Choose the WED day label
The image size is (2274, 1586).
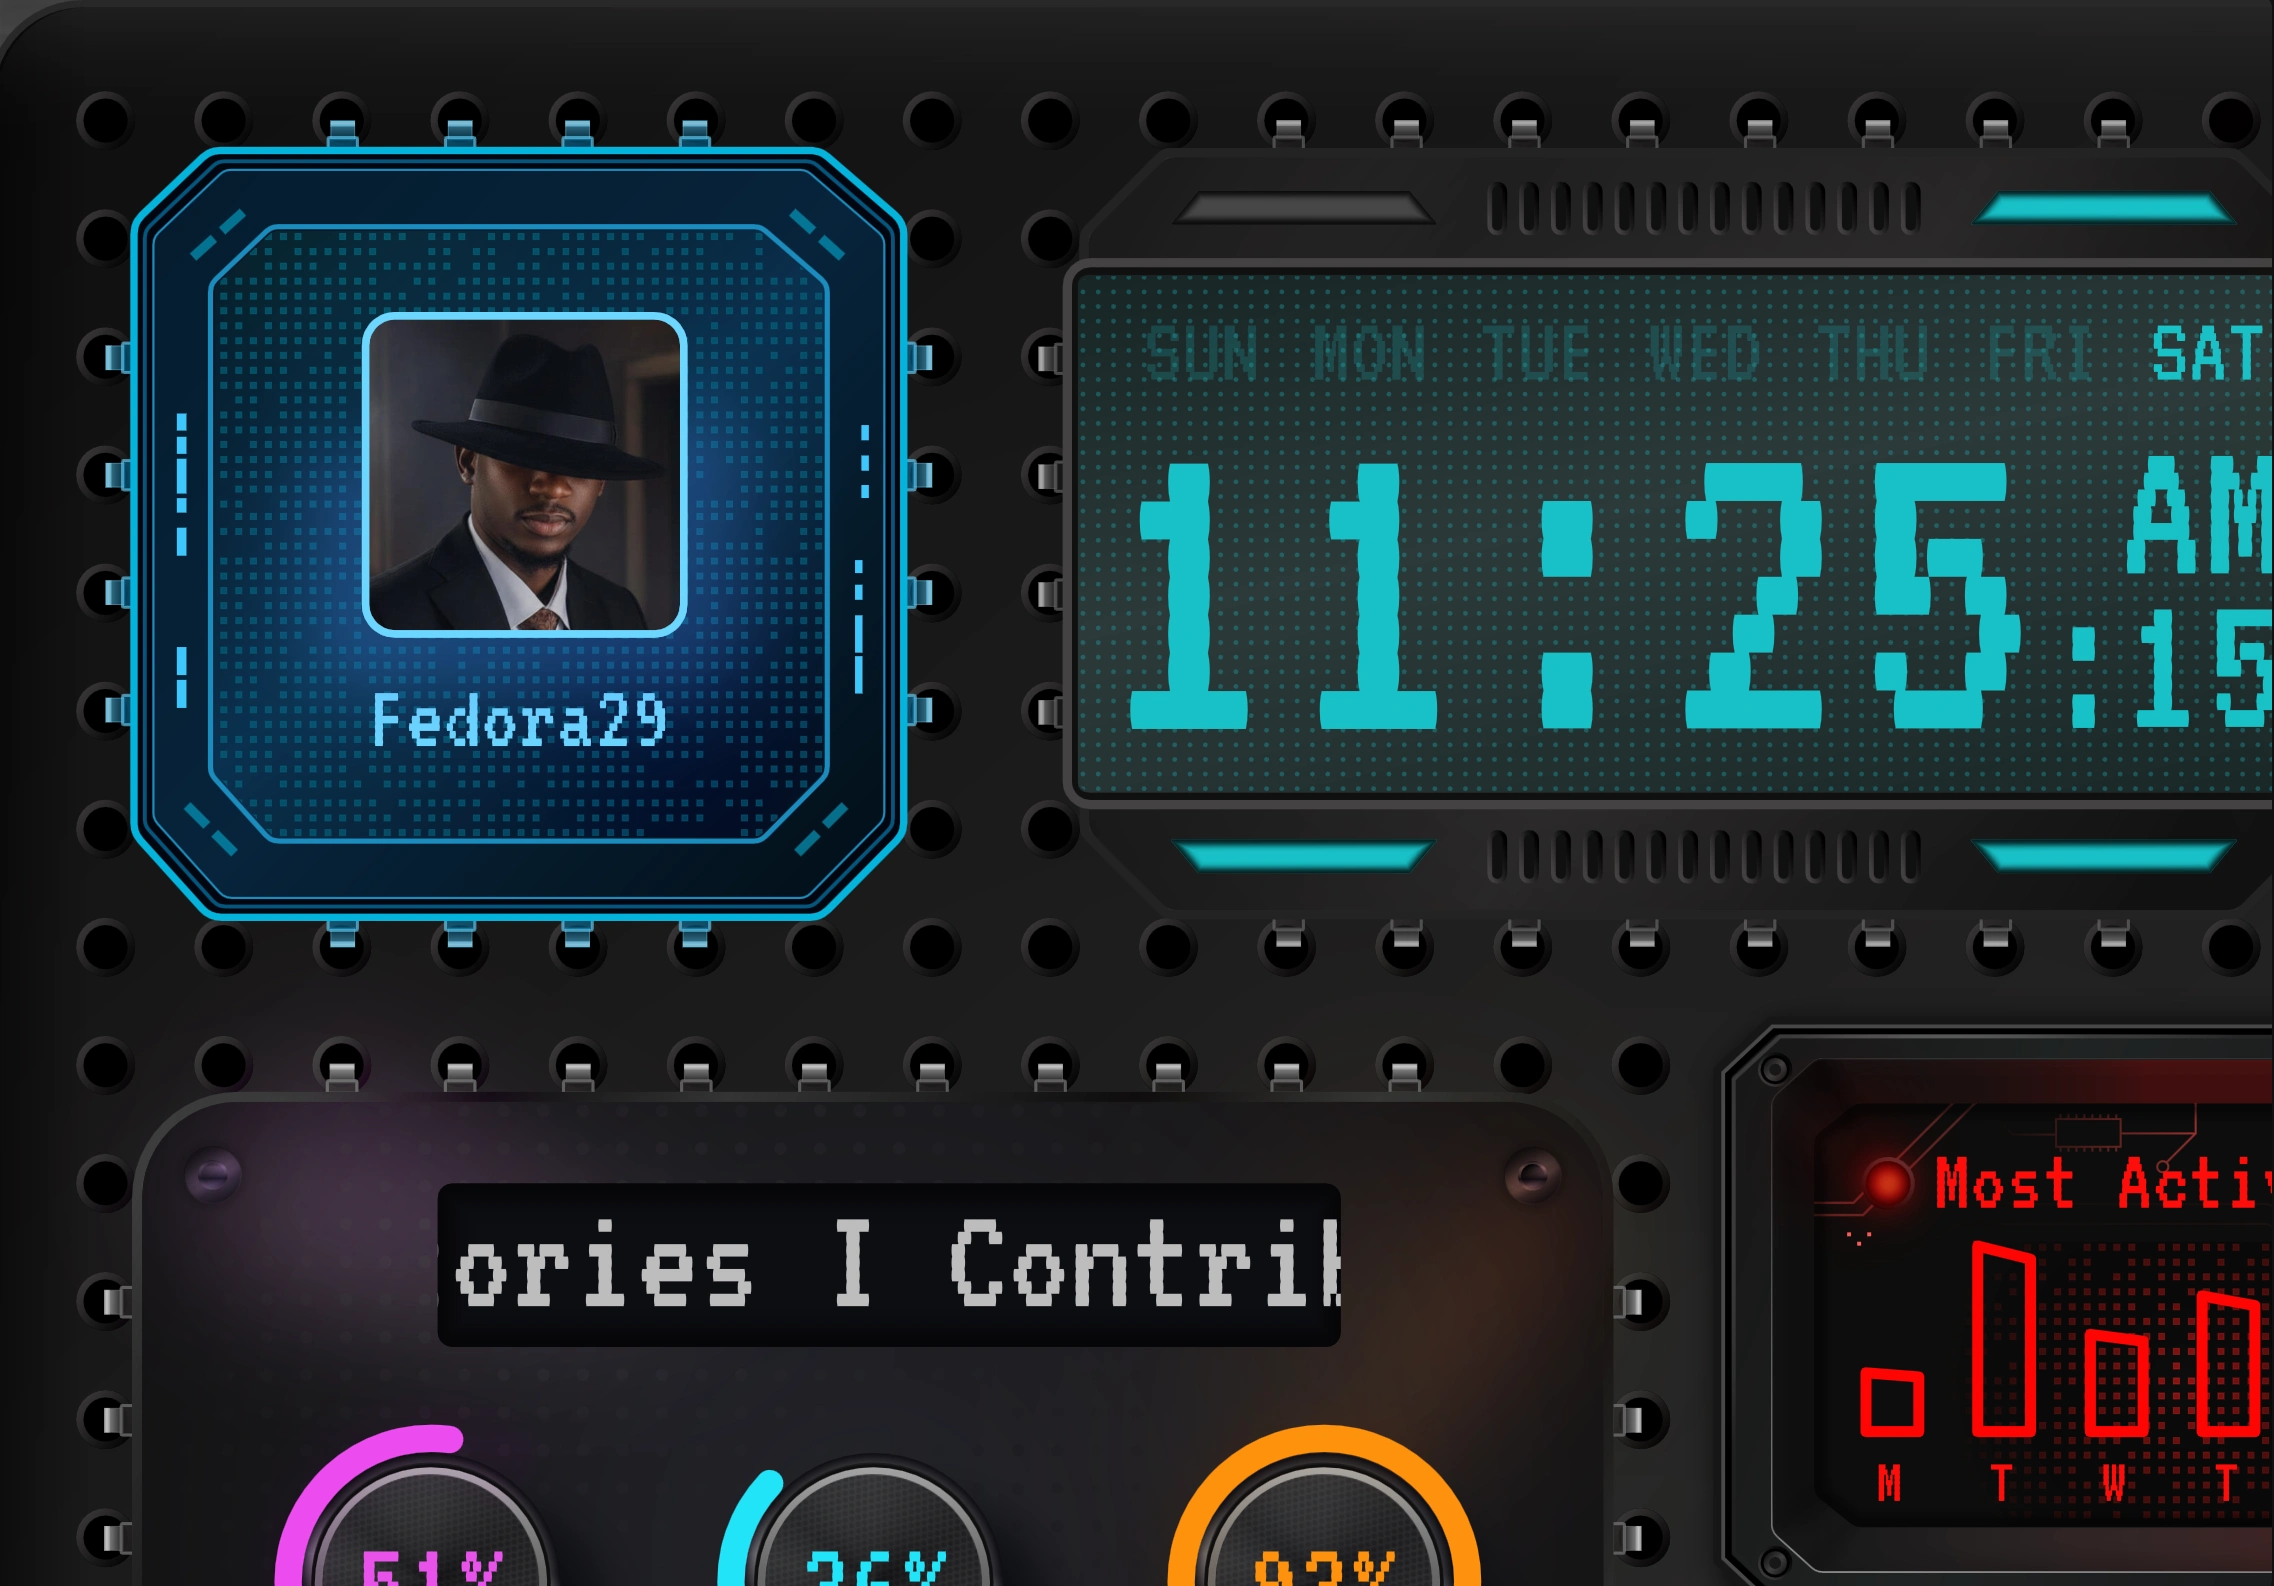(x=1704, y=354)
